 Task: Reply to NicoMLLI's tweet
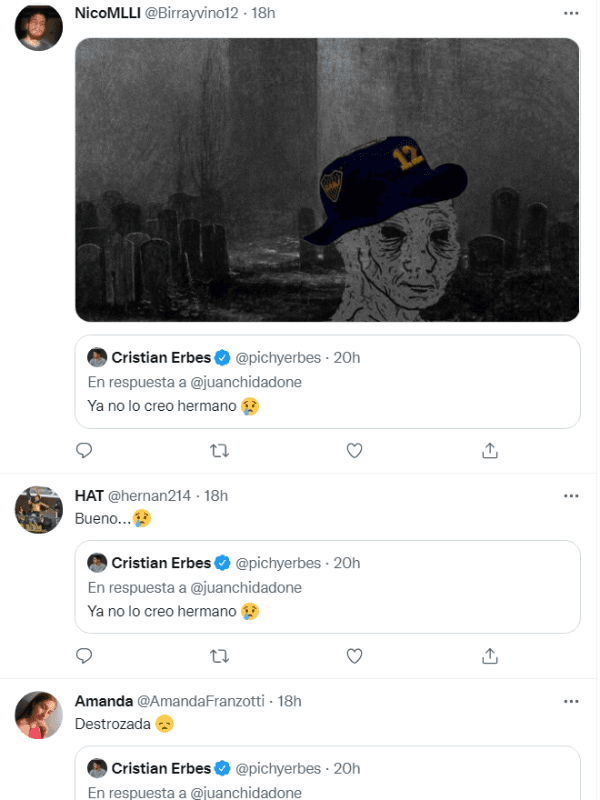click(85, 451)
